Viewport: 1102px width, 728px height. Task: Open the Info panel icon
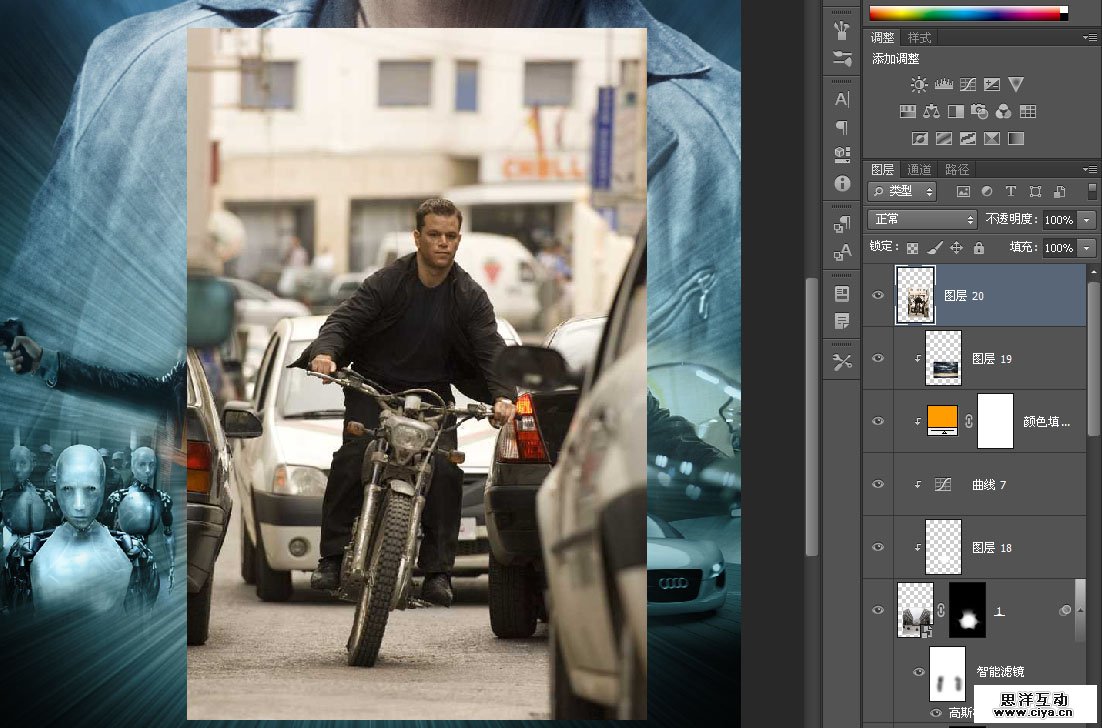coord(842,184)
